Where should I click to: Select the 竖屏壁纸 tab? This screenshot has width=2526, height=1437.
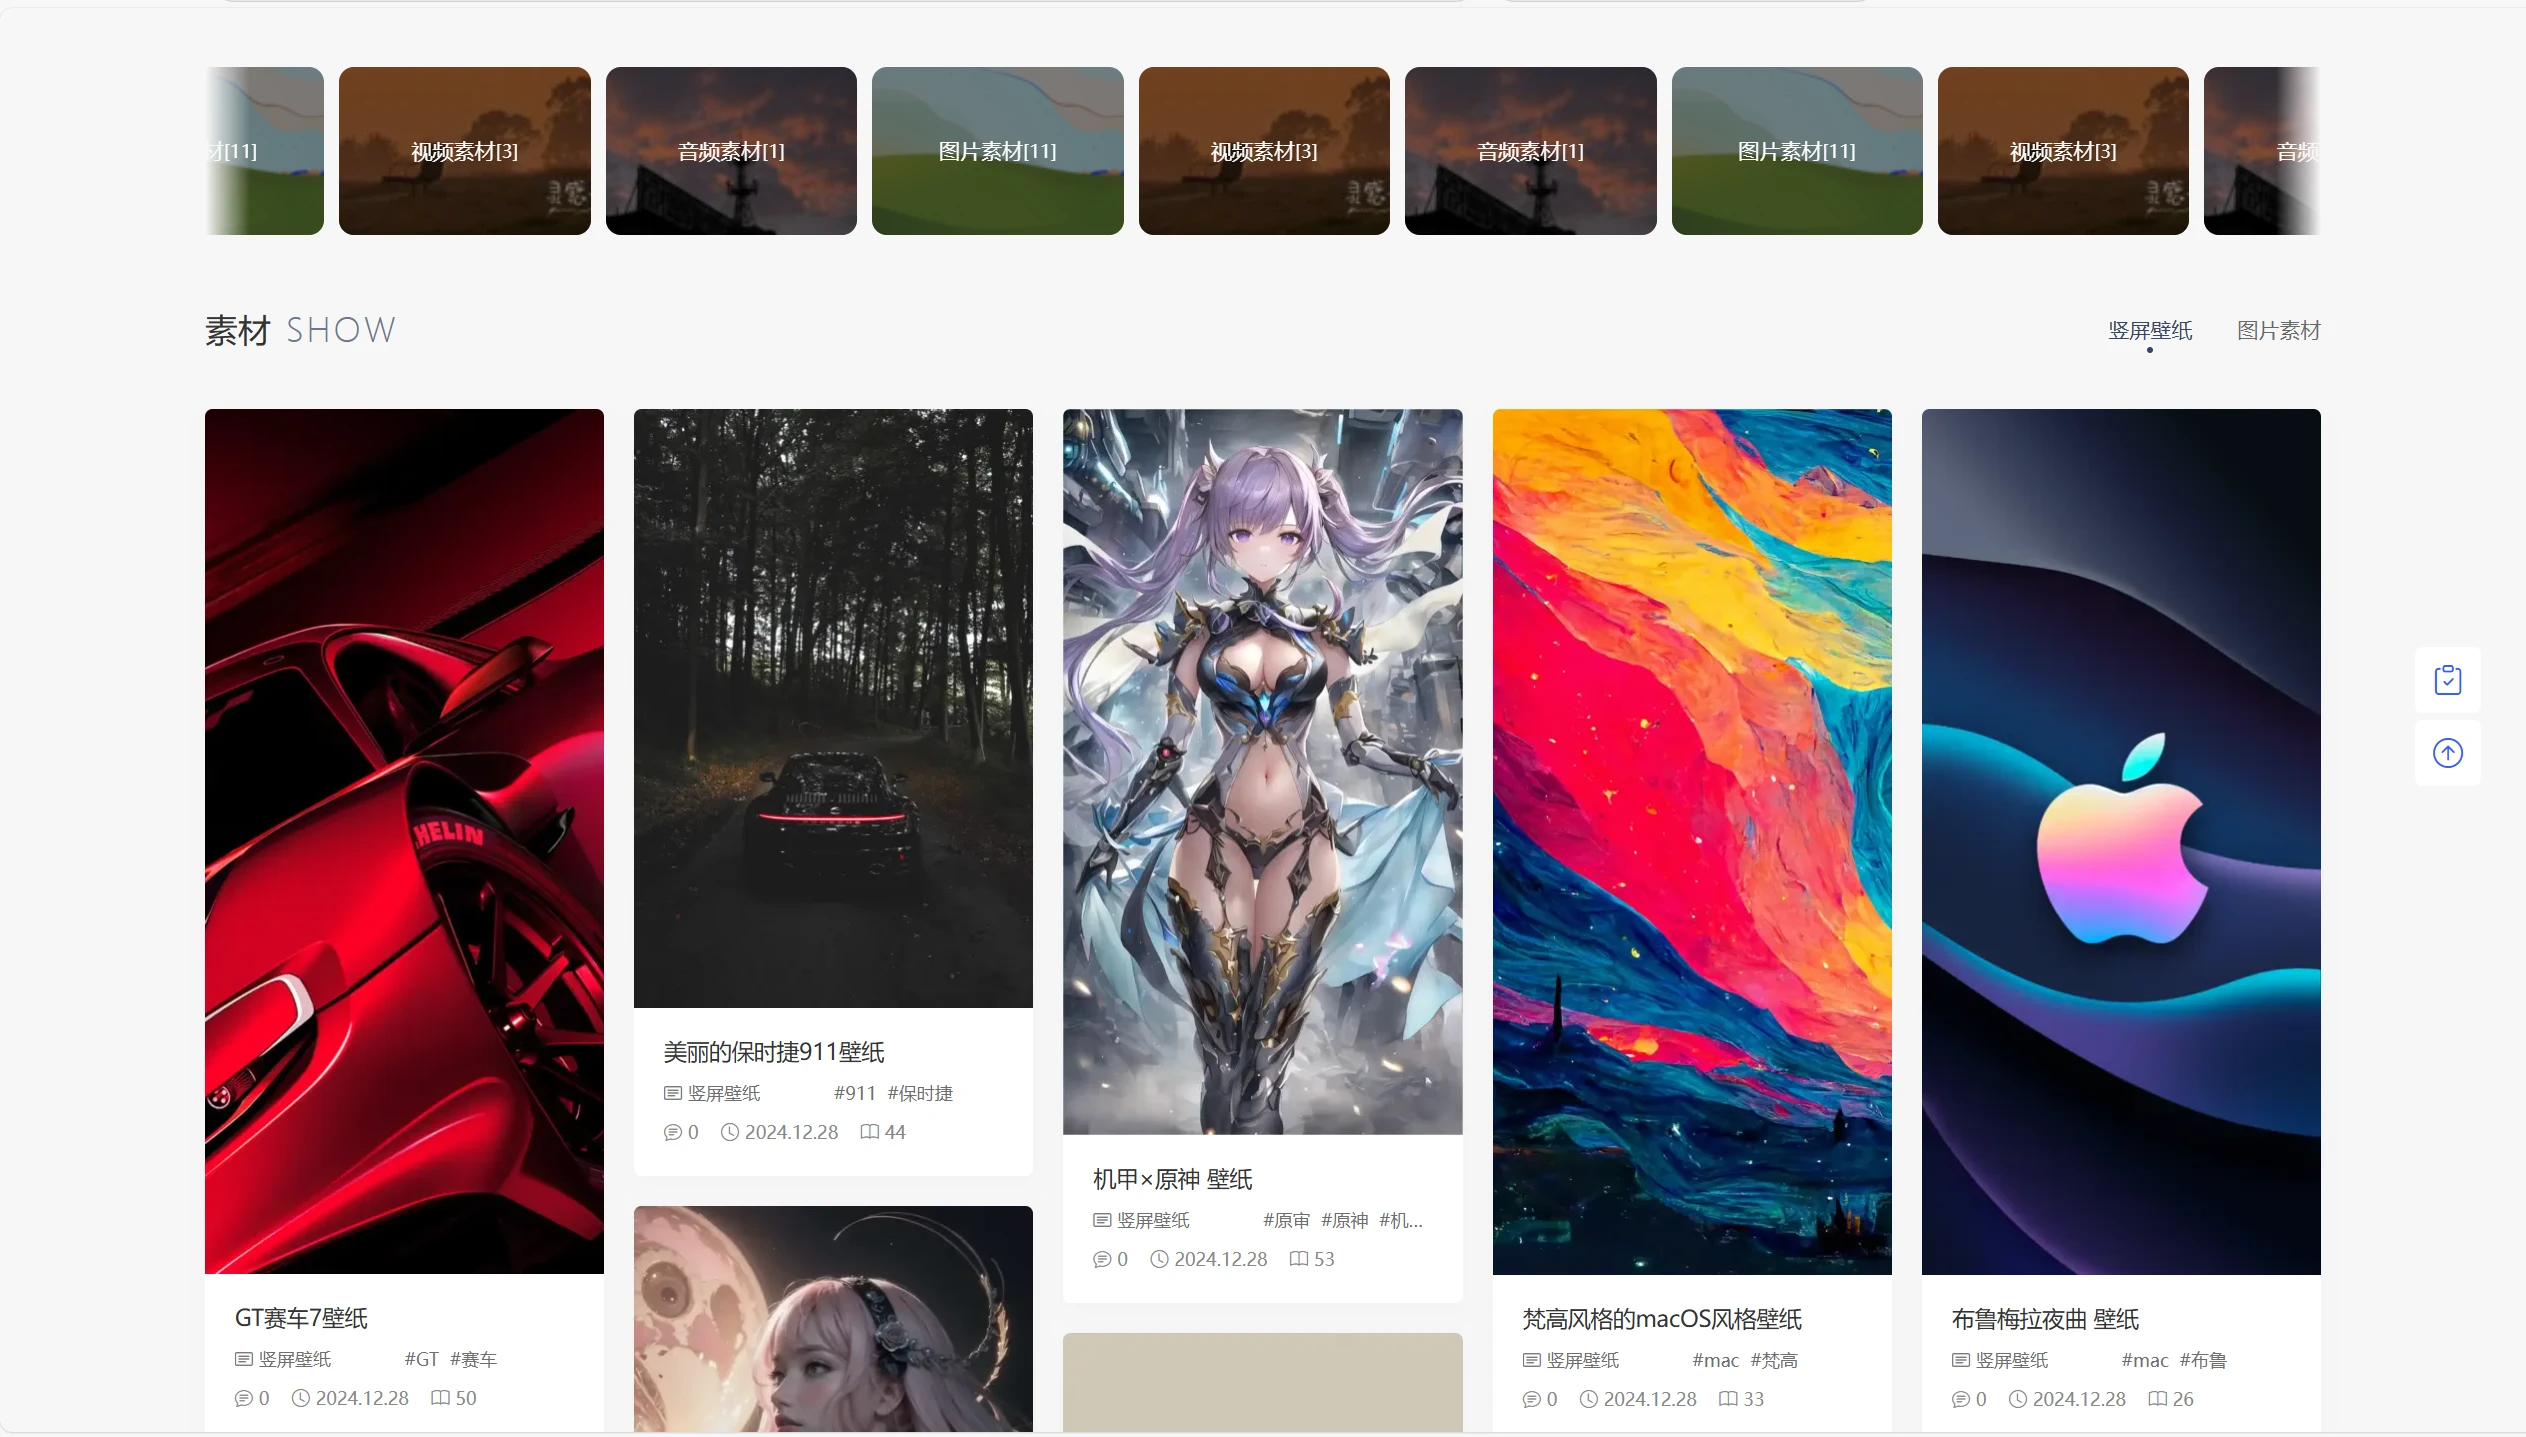[2149, 330]
